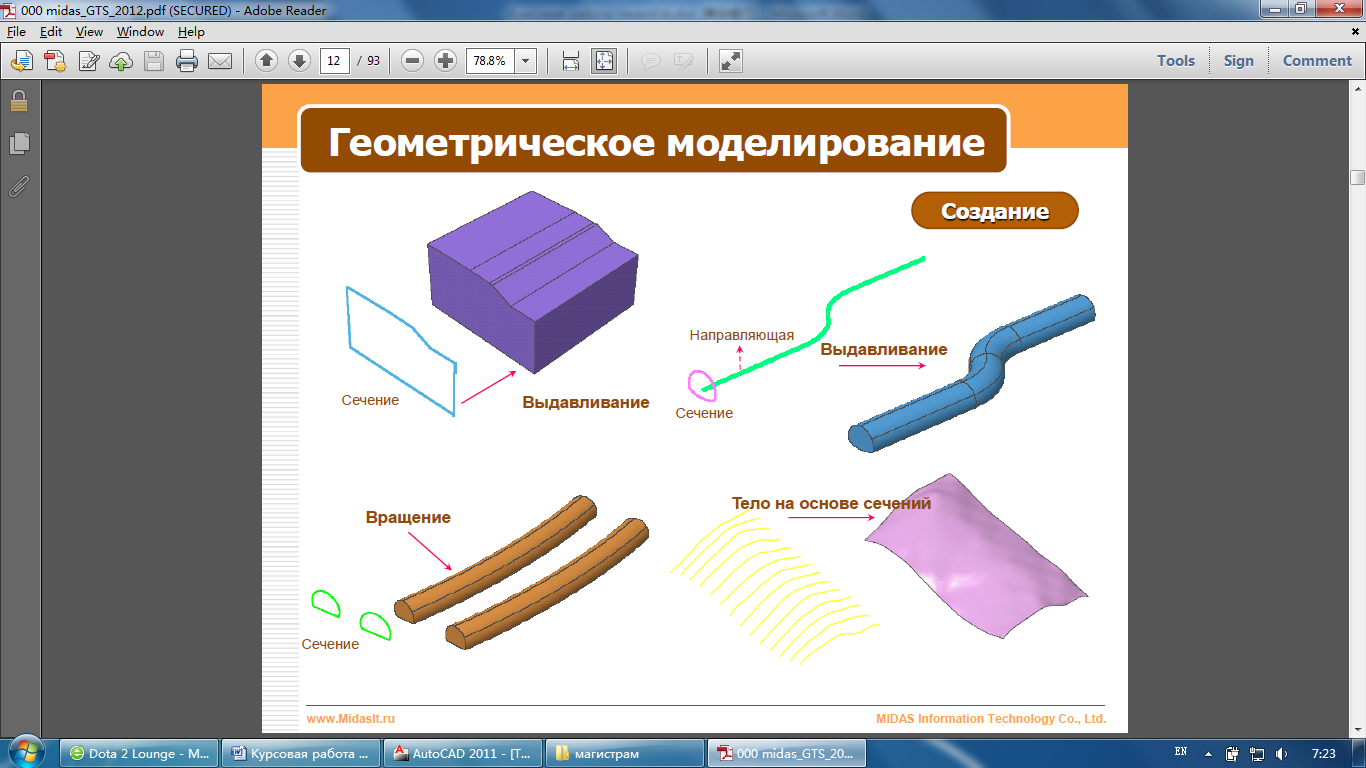The width and height of the screenshot is (1366, 768).
Task: Zoom out using the minus button
Action: click(412, 61)
